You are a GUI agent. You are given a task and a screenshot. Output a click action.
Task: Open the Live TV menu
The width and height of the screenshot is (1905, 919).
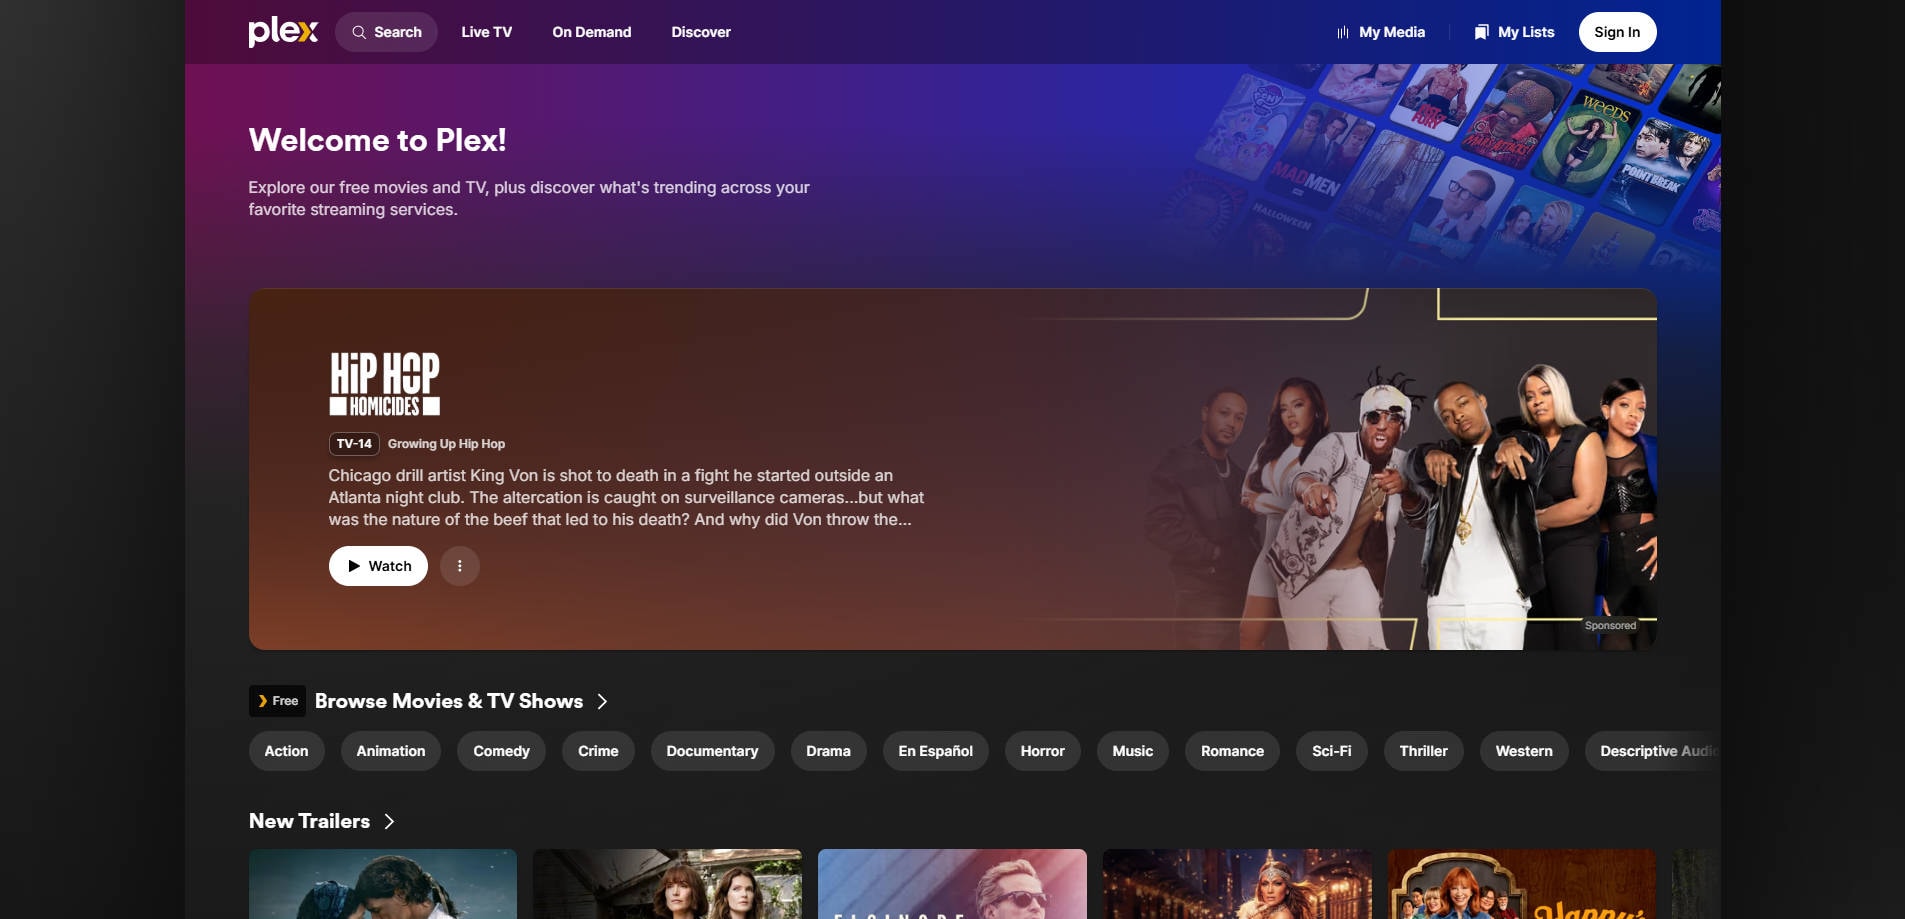tap(486, 32)
